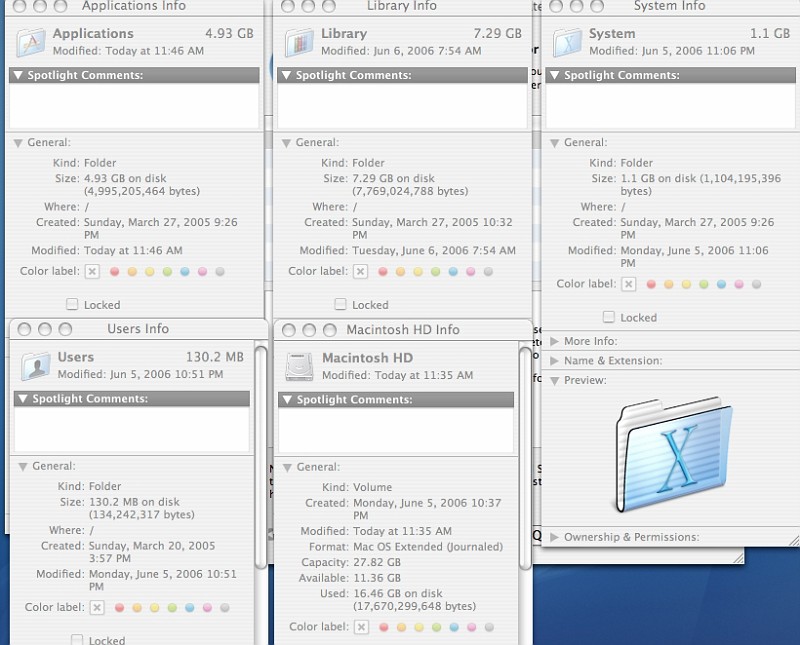This screenshot has width=800, height=645.
Task: Click Kind value Volume in Macintosh HD Info
Action: pos(373,487)
